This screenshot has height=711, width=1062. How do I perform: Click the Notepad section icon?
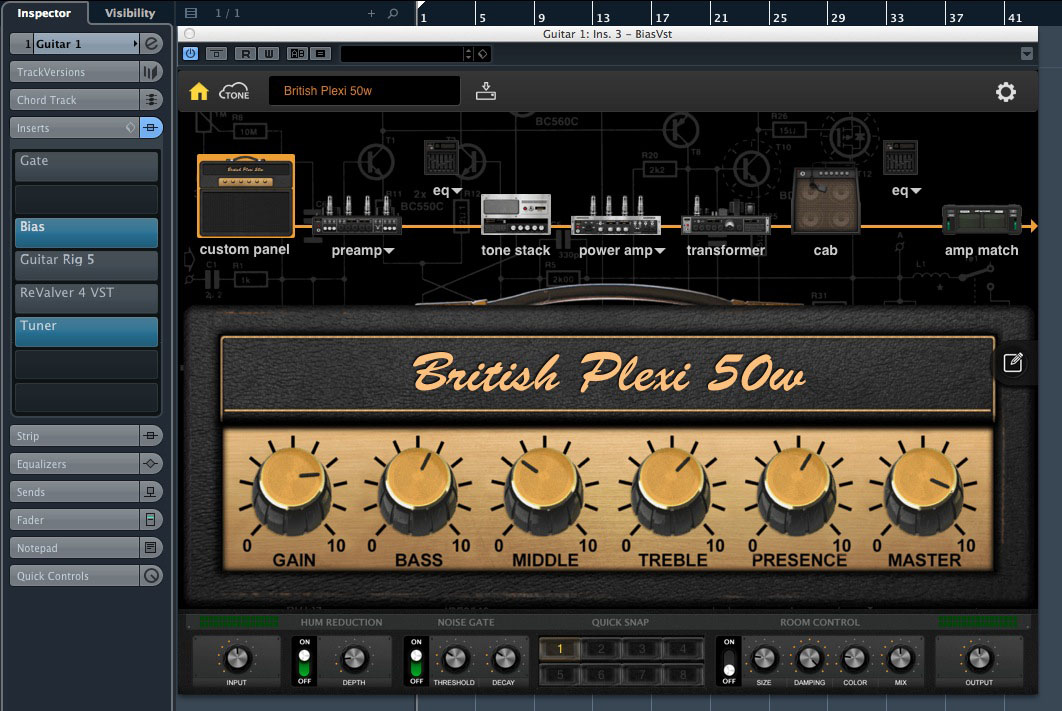[x=150, y=547]
